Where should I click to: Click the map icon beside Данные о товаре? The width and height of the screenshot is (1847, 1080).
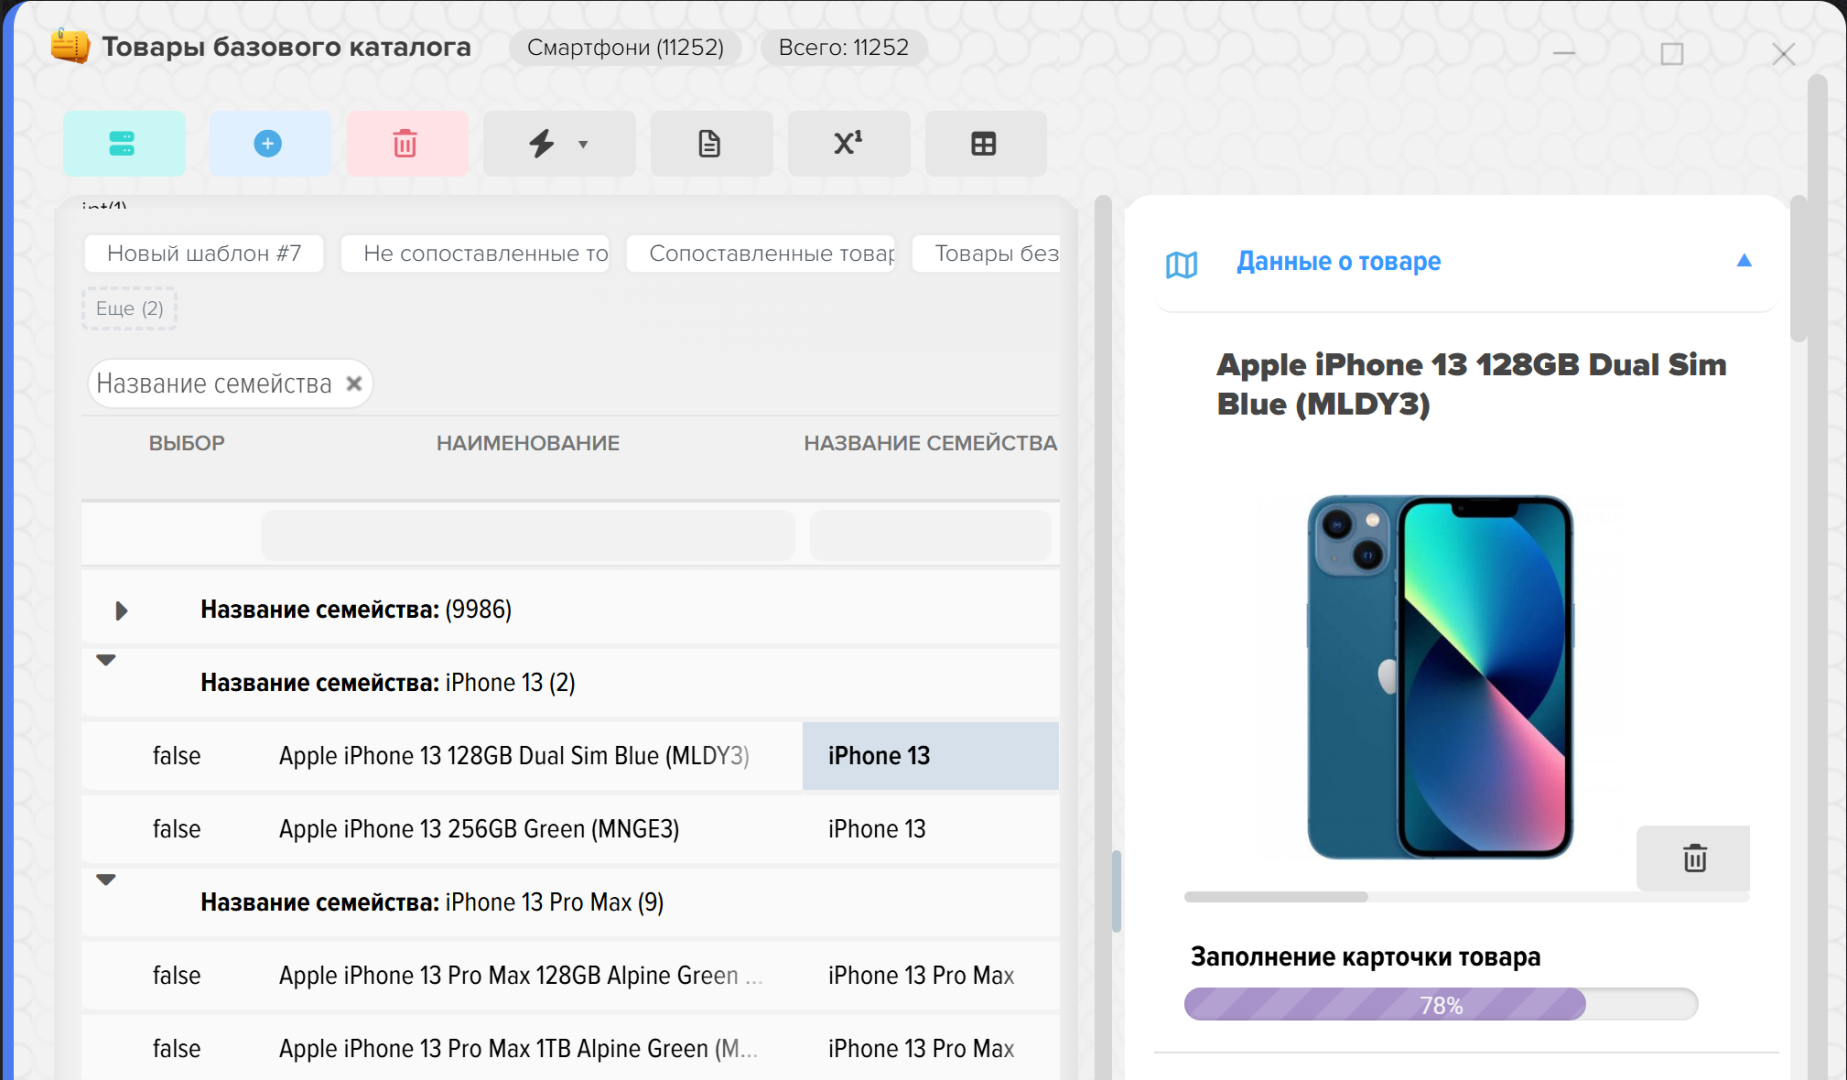[1181, 264]
